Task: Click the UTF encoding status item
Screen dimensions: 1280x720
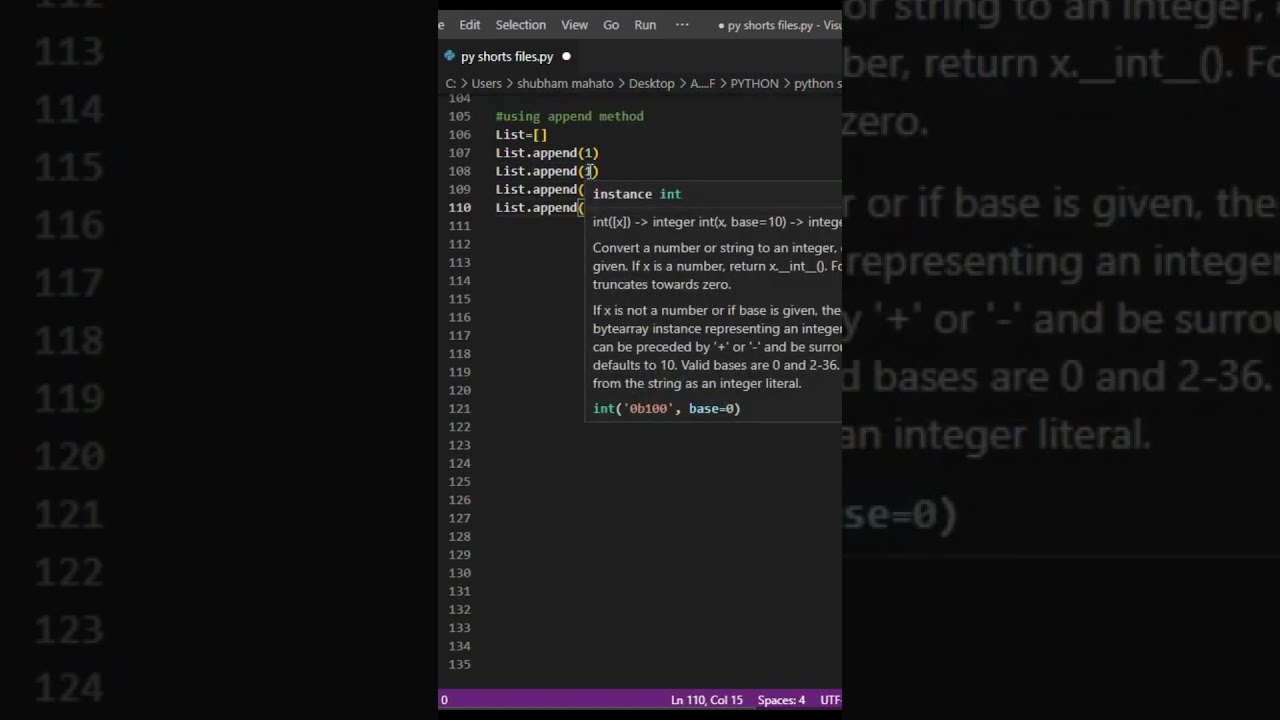Action: [x=830, y=700]
